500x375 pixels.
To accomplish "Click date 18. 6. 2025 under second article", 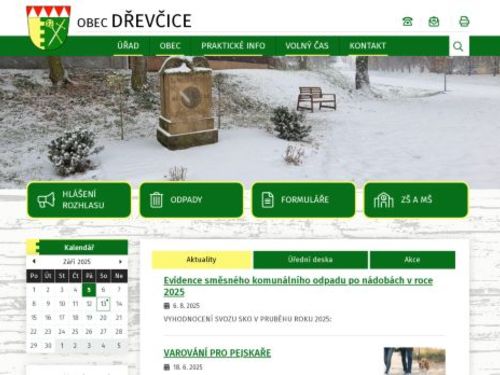I will click(x=188, y=367).
